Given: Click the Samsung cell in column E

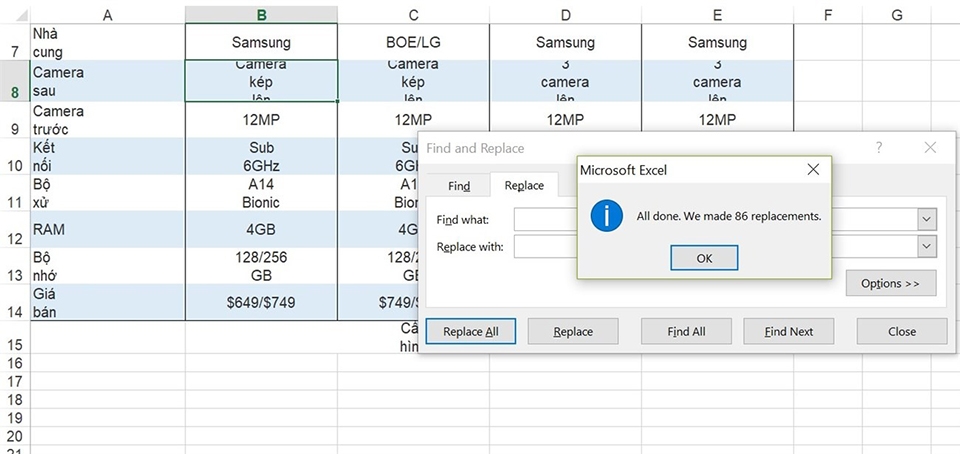Looking at the screenshot, I should 717,42.
